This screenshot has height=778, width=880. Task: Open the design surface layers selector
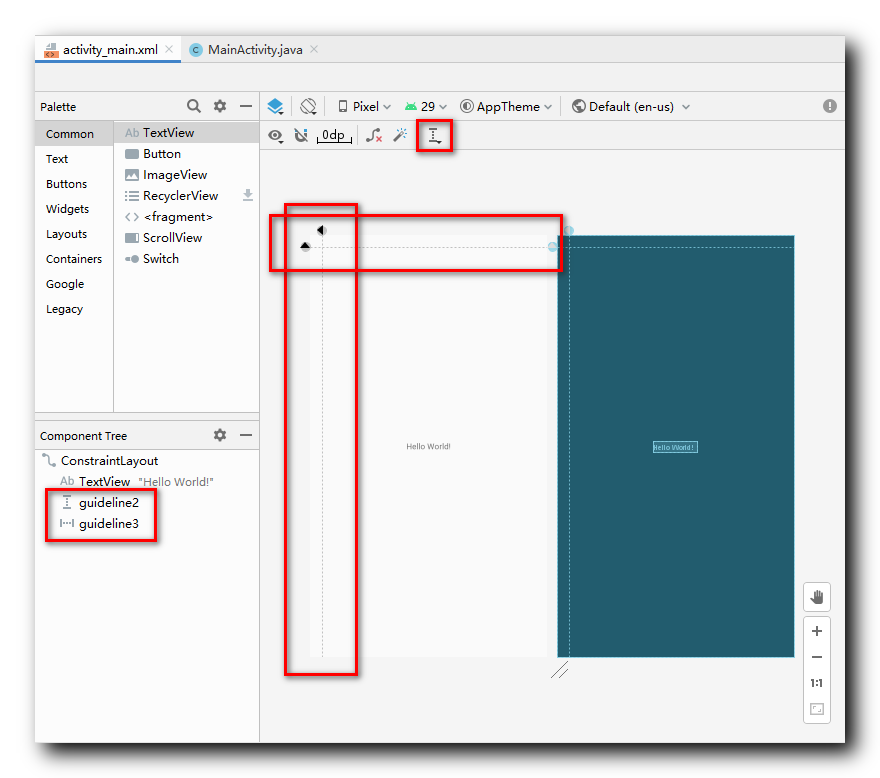(276, 106)
